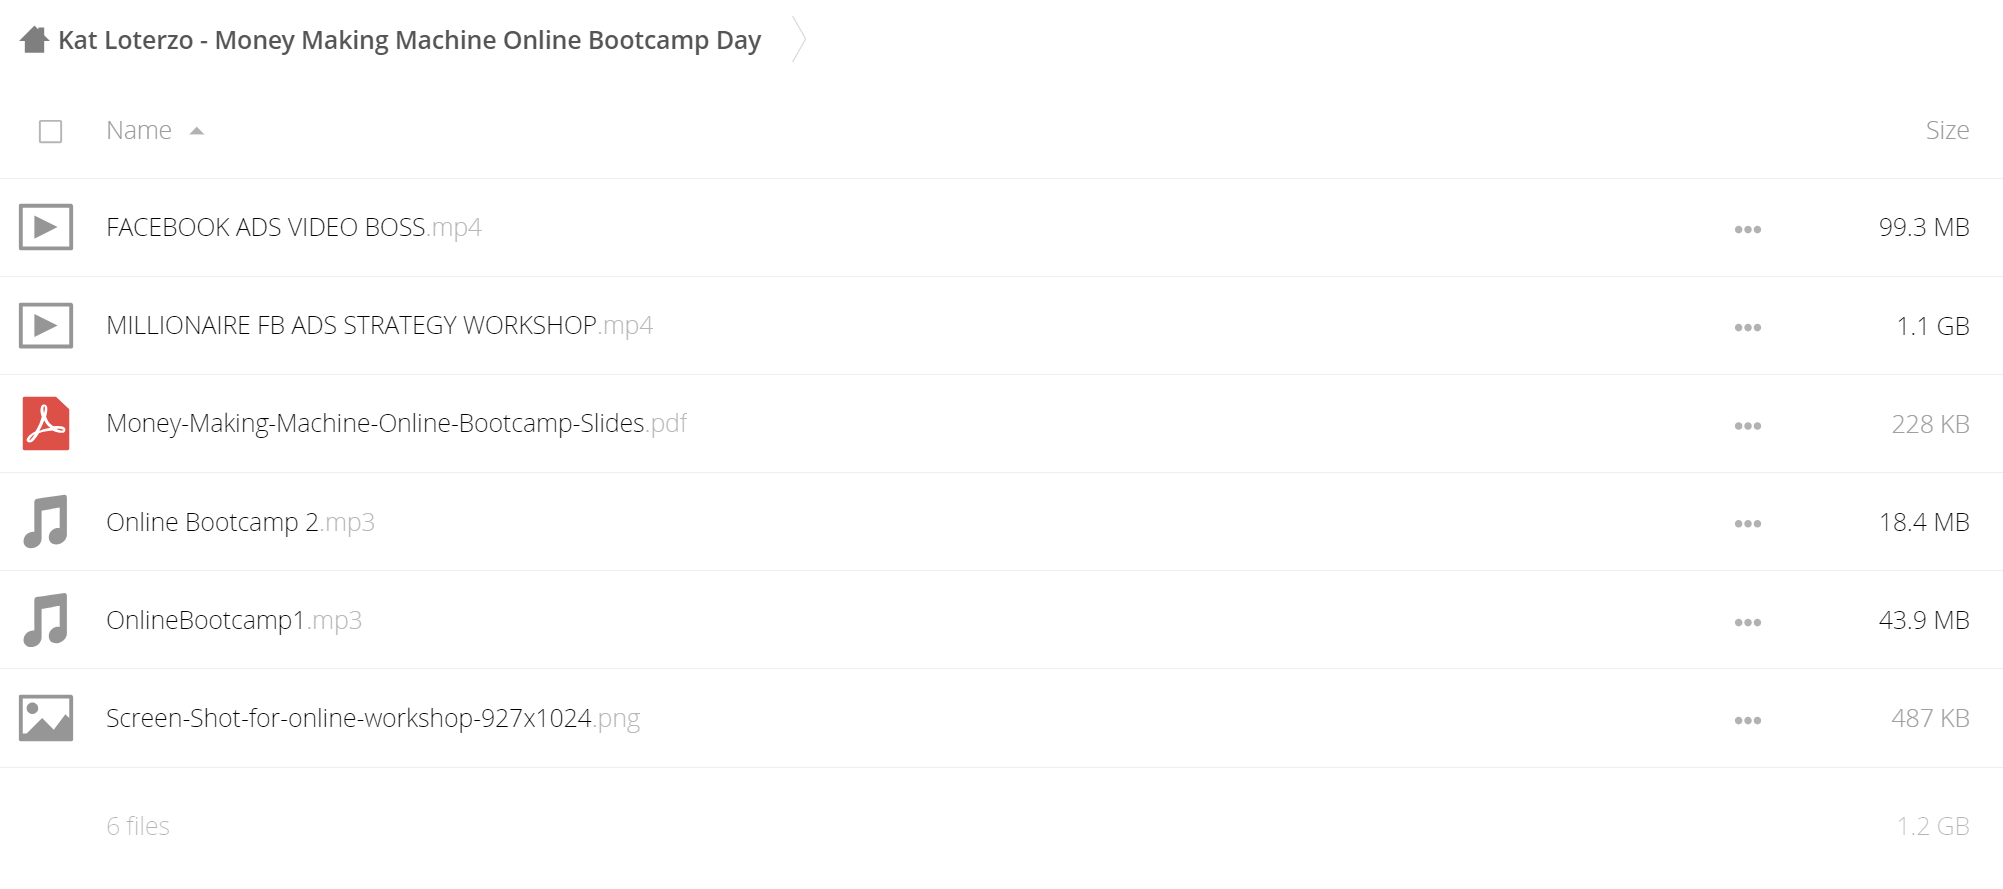Click the home icon in breadcrumb
Image resolution: width=2003 pixels, height=889 pixels.
[34, 40]
